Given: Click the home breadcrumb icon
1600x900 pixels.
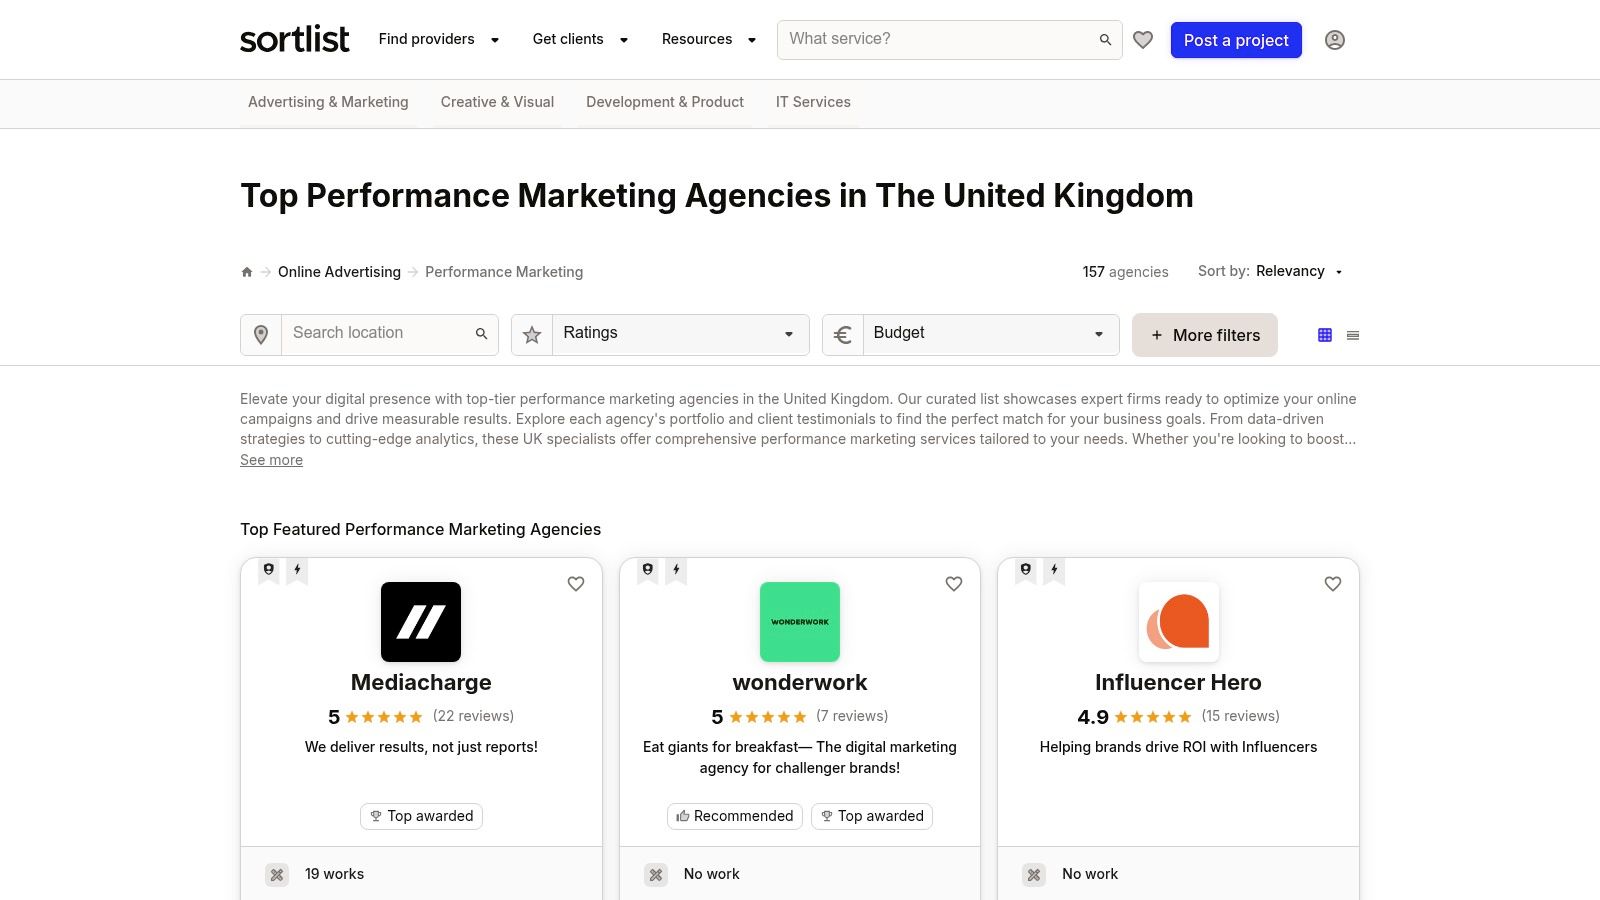Looking at the screenshot, I should click(x=247, y=272).
